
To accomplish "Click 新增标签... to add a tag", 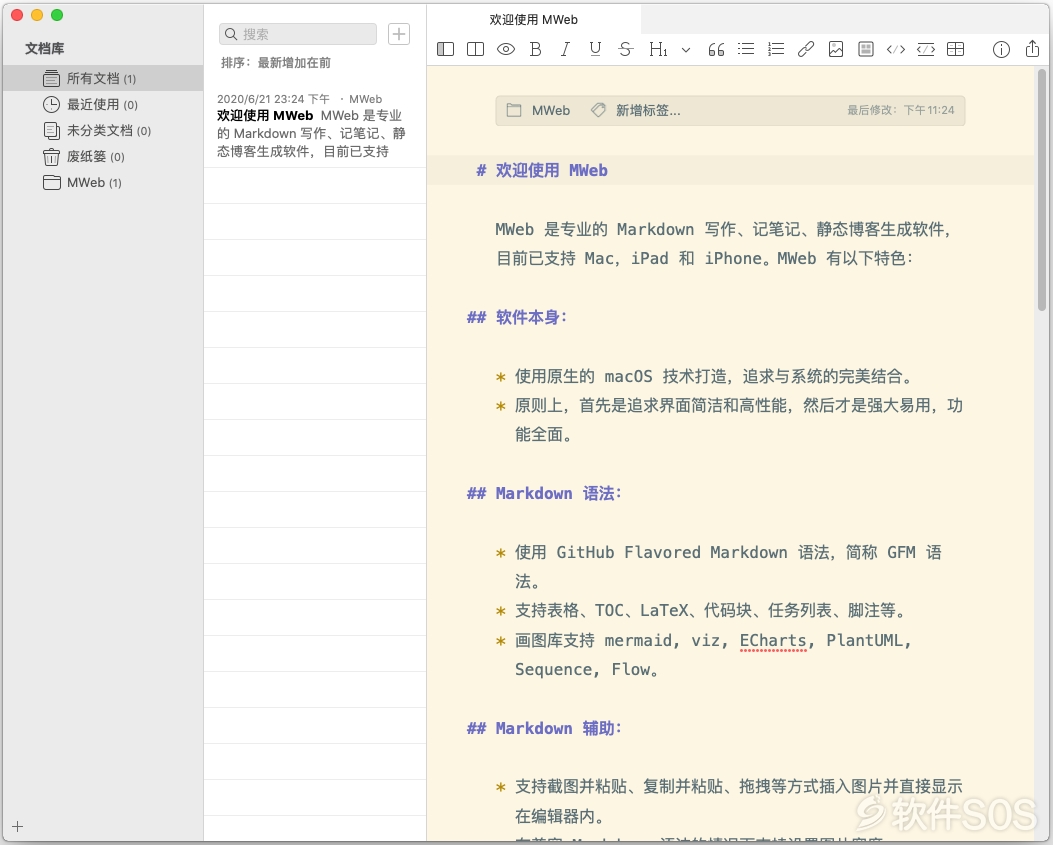I will pos(648,110).
